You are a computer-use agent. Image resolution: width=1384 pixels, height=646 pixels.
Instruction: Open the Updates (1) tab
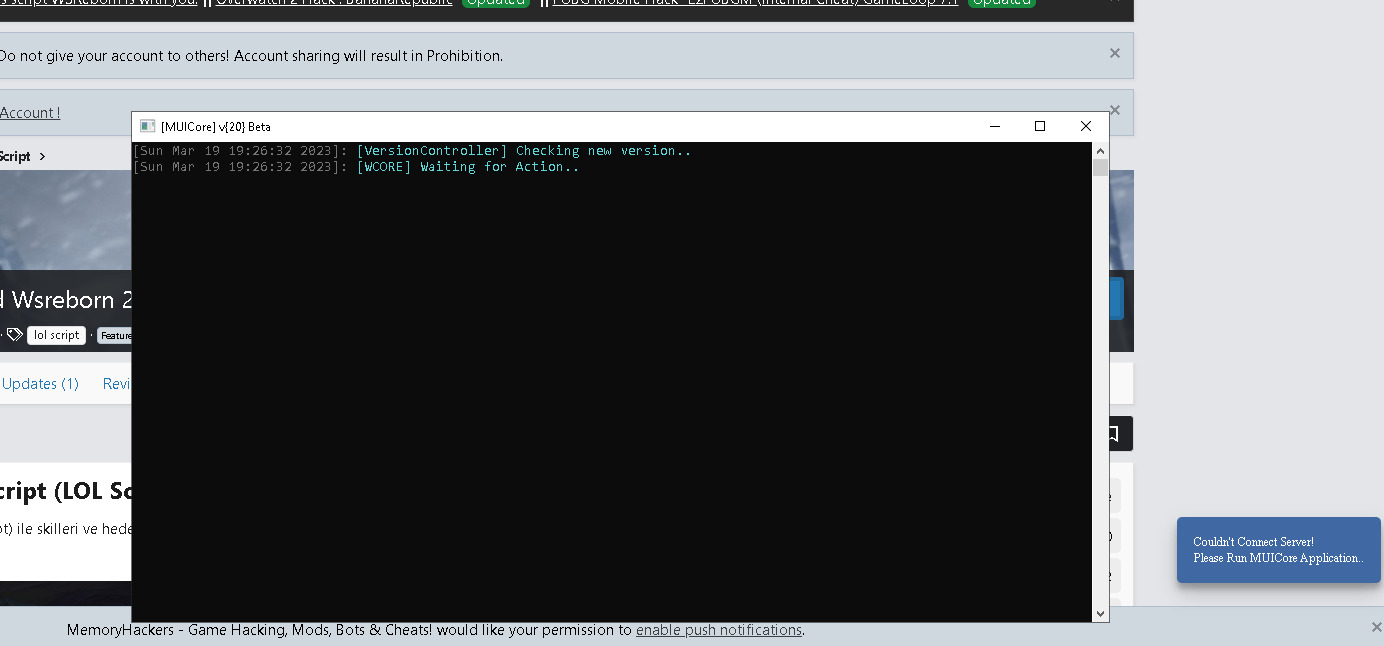point(40,384)
